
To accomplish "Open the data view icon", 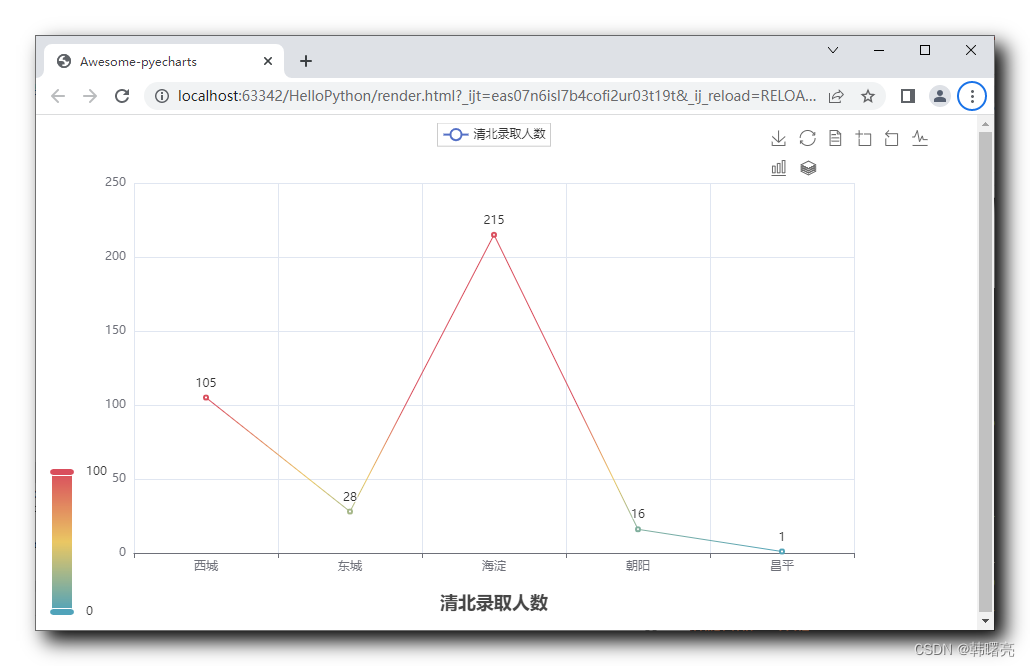I will click(835, 138).
